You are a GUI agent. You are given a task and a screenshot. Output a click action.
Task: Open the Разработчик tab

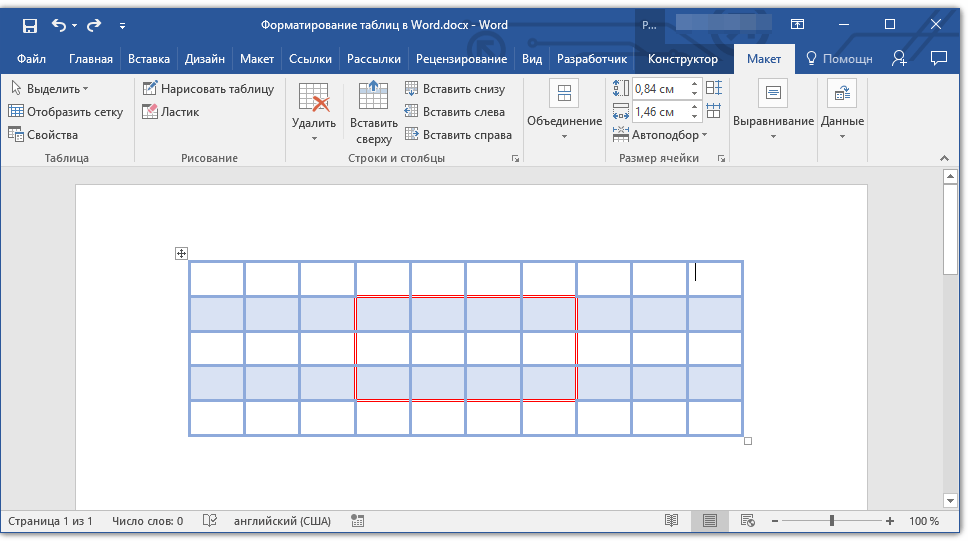point(591,59)
